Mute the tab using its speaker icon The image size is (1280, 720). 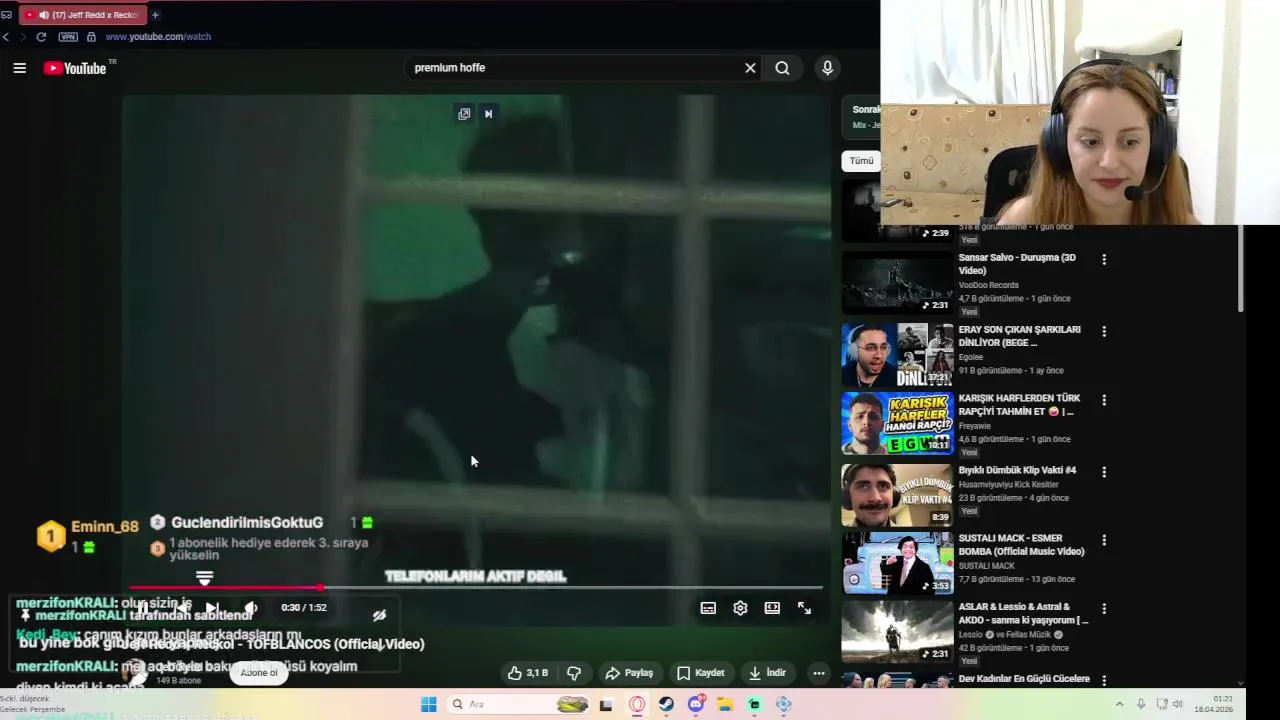[43, 15]
